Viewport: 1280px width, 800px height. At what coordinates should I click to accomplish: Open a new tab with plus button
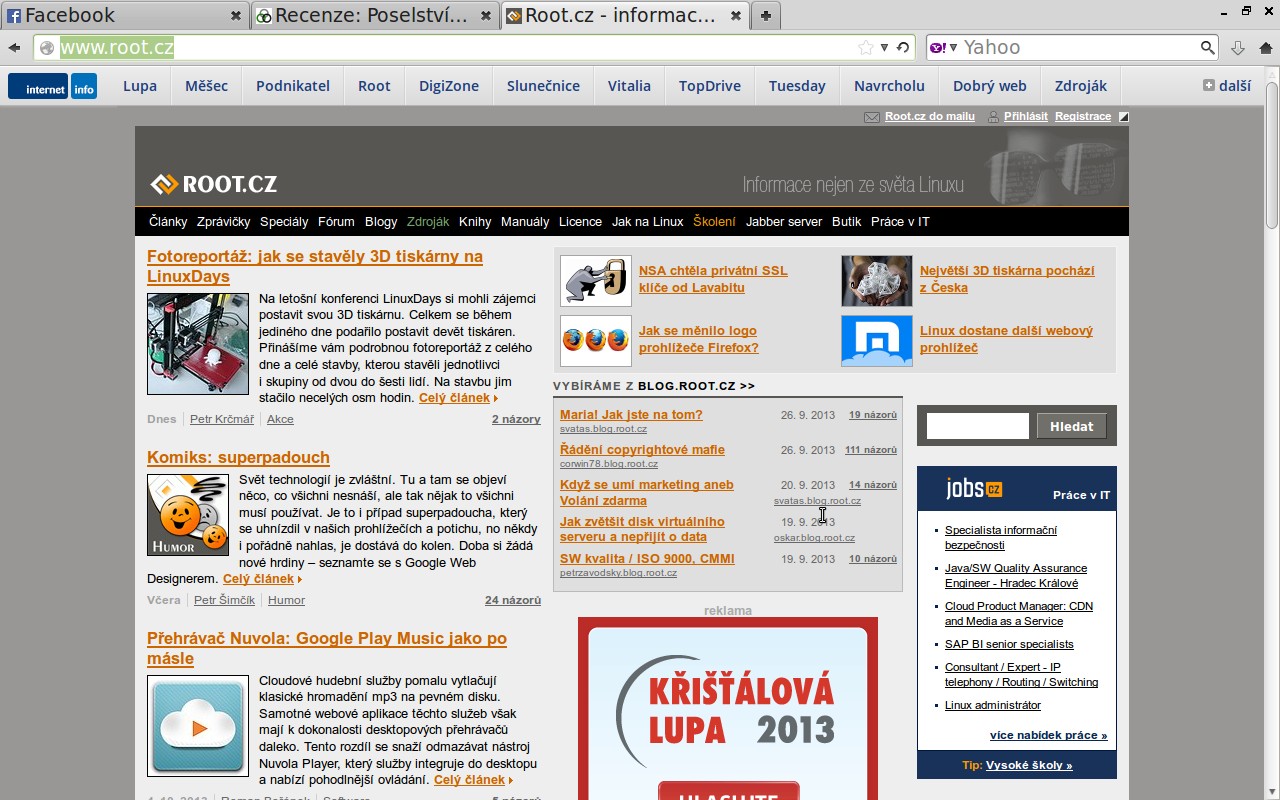766,15
